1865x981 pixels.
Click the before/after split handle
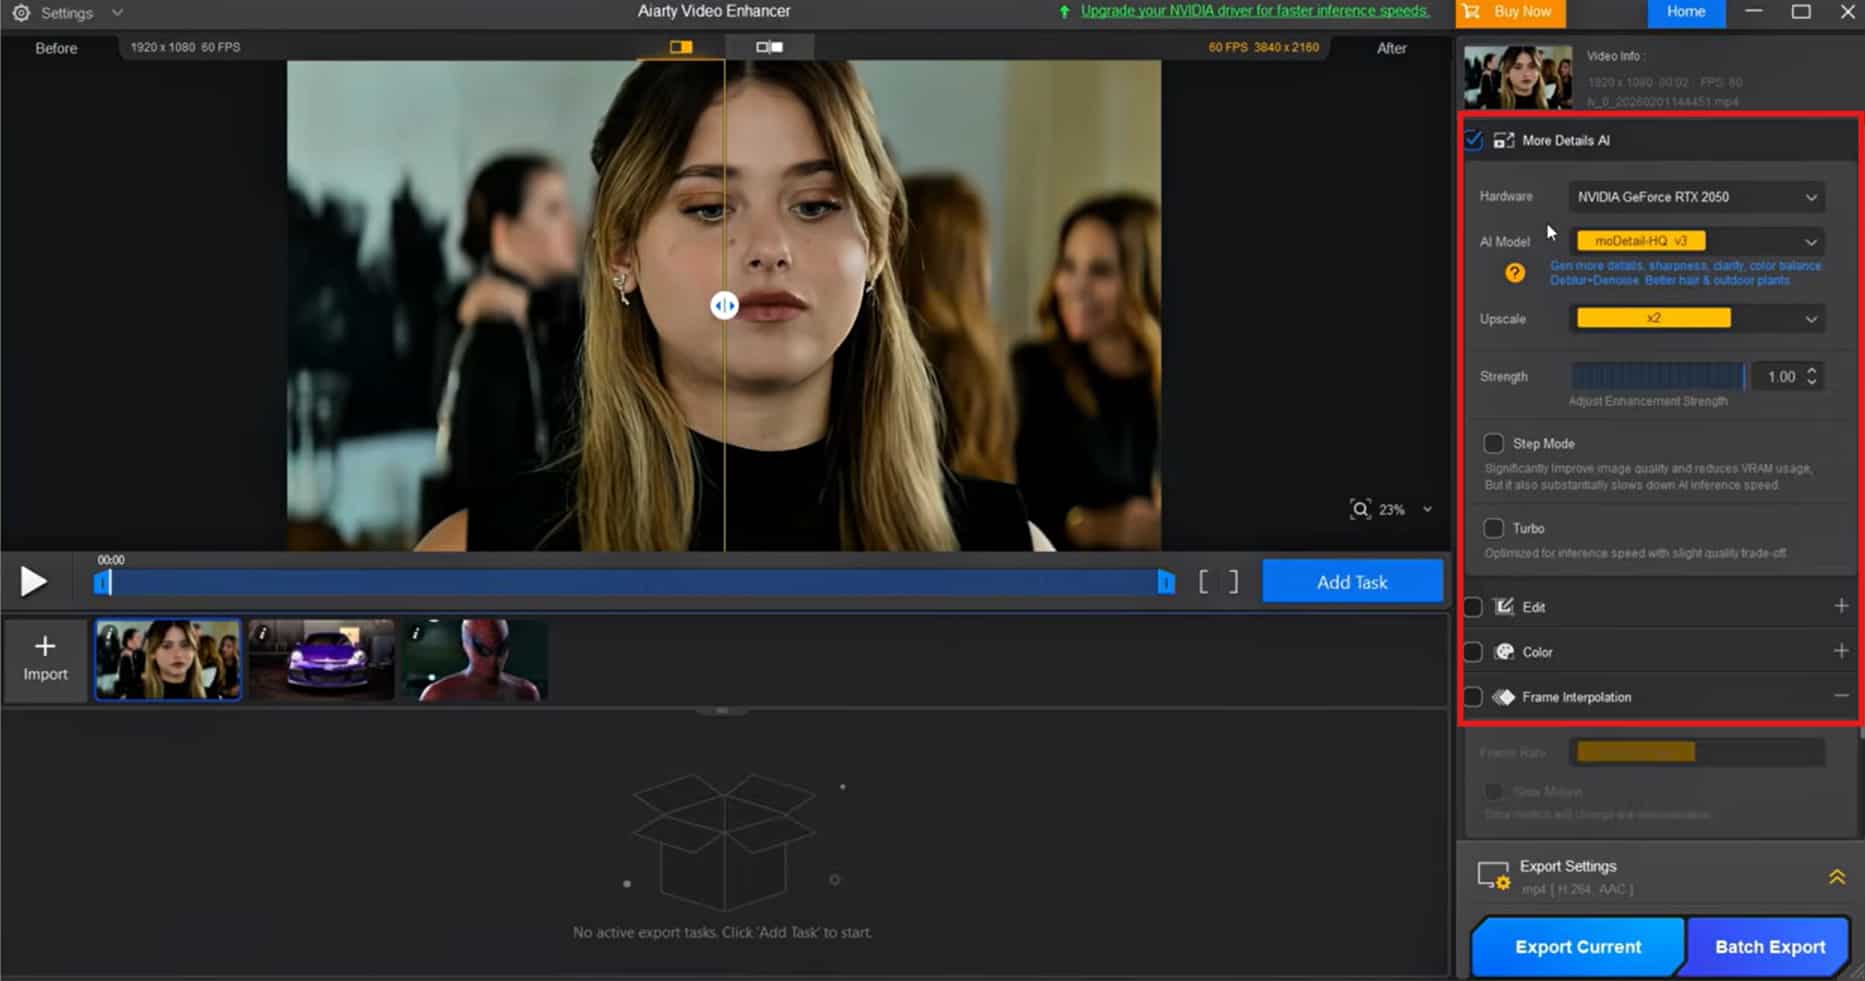click(x=724, y=305)
